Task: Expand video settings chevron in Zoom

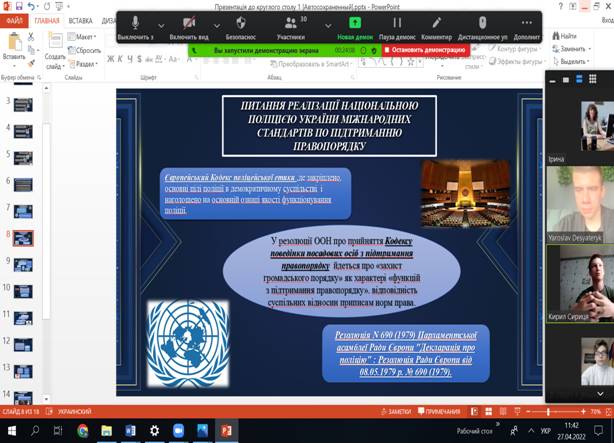Action: click(217, 26)
